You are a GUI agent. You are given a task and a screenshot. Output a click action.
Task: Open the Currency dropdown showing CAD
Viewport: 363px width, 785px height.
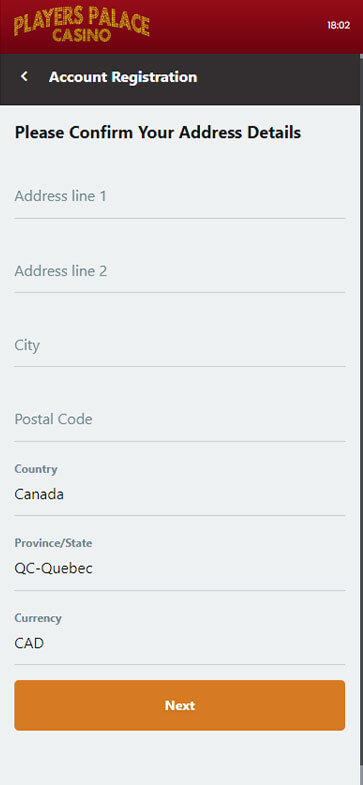(180, 638)
